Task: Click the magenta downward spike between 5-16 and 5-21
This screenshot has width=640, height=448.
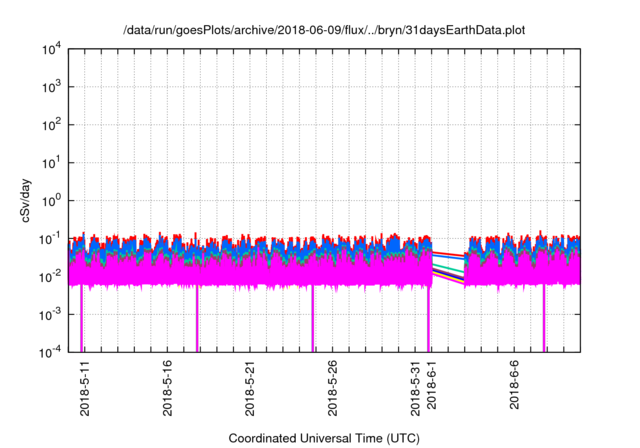Action: click(197, 320)
